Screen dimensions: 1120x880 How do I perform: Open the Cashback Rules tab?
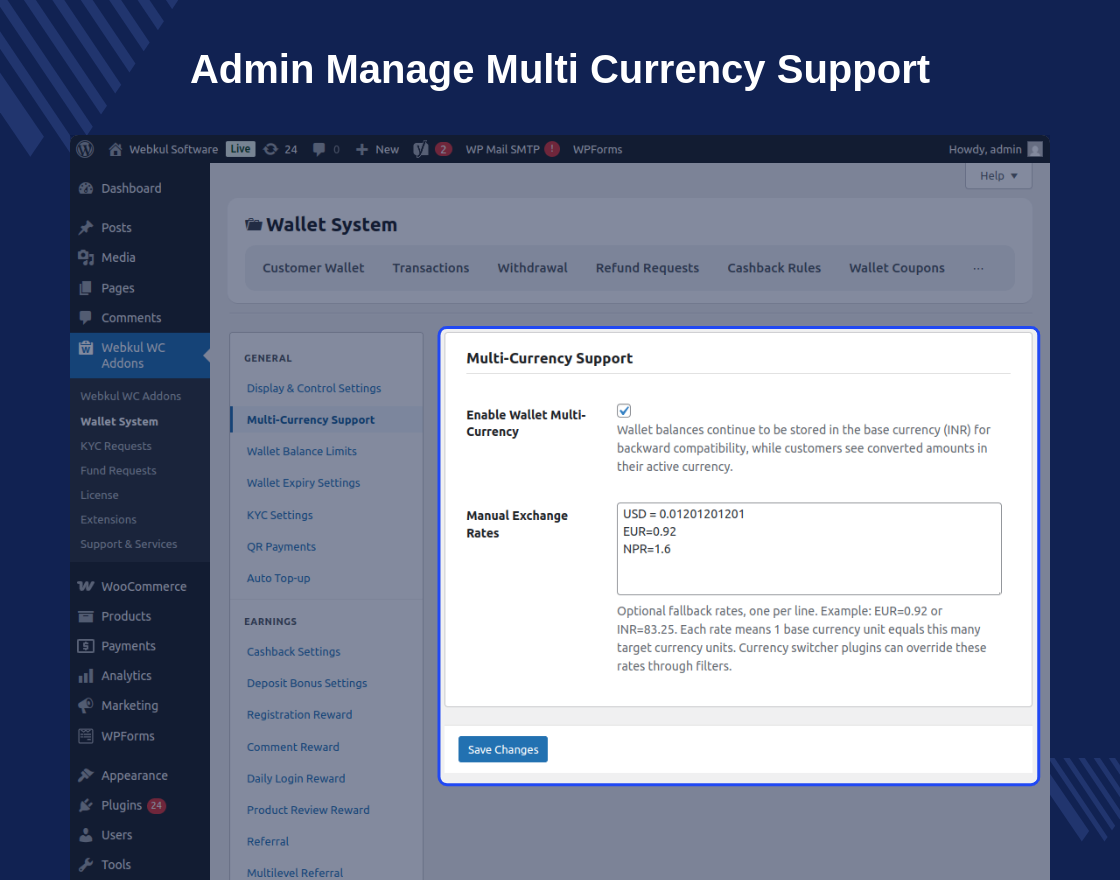(x=774, y=268)
